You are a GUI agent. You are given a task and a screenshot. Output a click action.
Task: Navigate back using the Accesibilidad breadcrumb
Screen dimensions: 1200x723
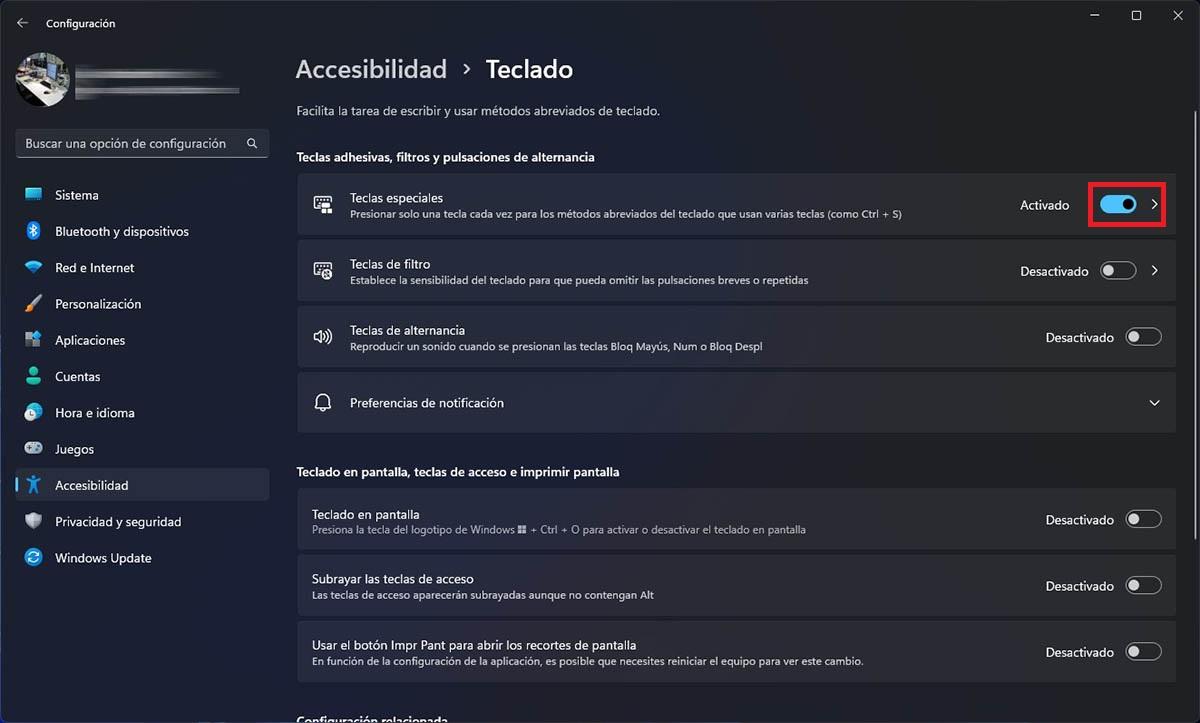click(x=371, y=69)
